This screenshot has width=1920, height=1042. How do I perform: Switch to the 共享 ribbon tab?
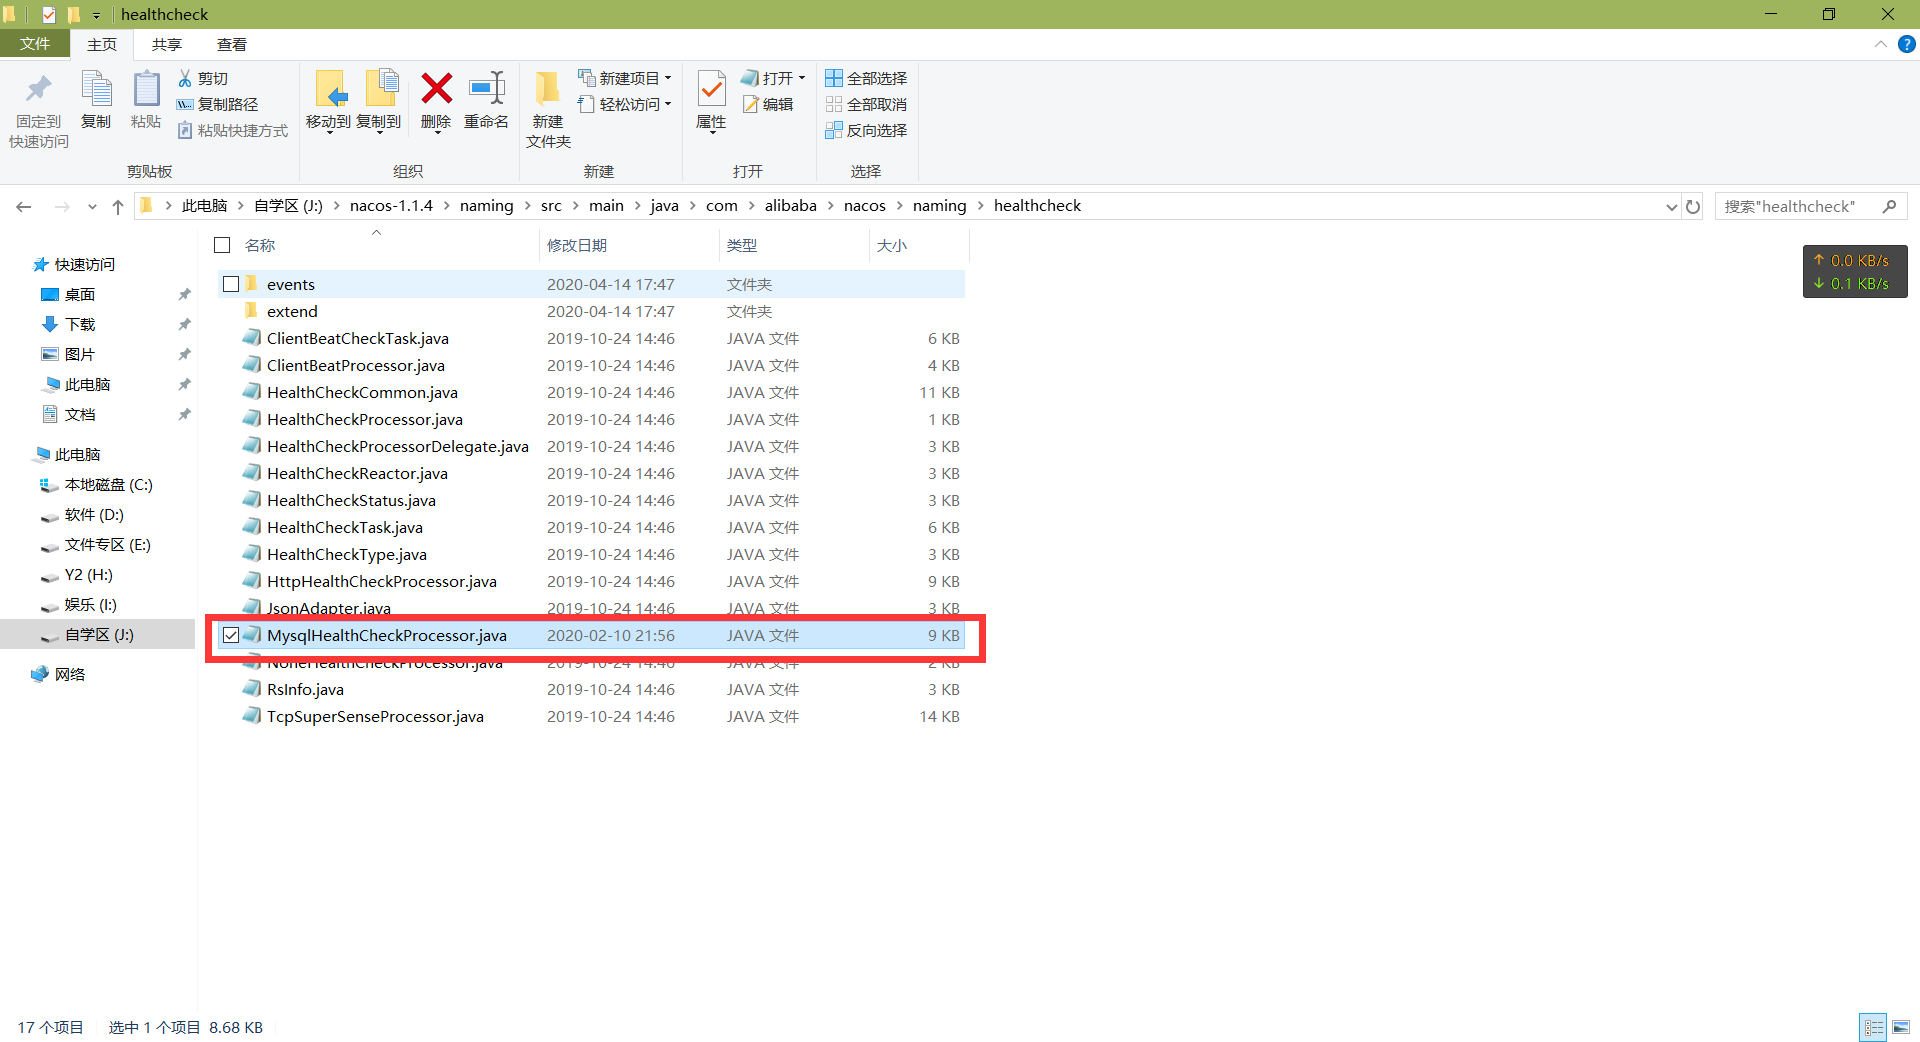click(167, 44)
